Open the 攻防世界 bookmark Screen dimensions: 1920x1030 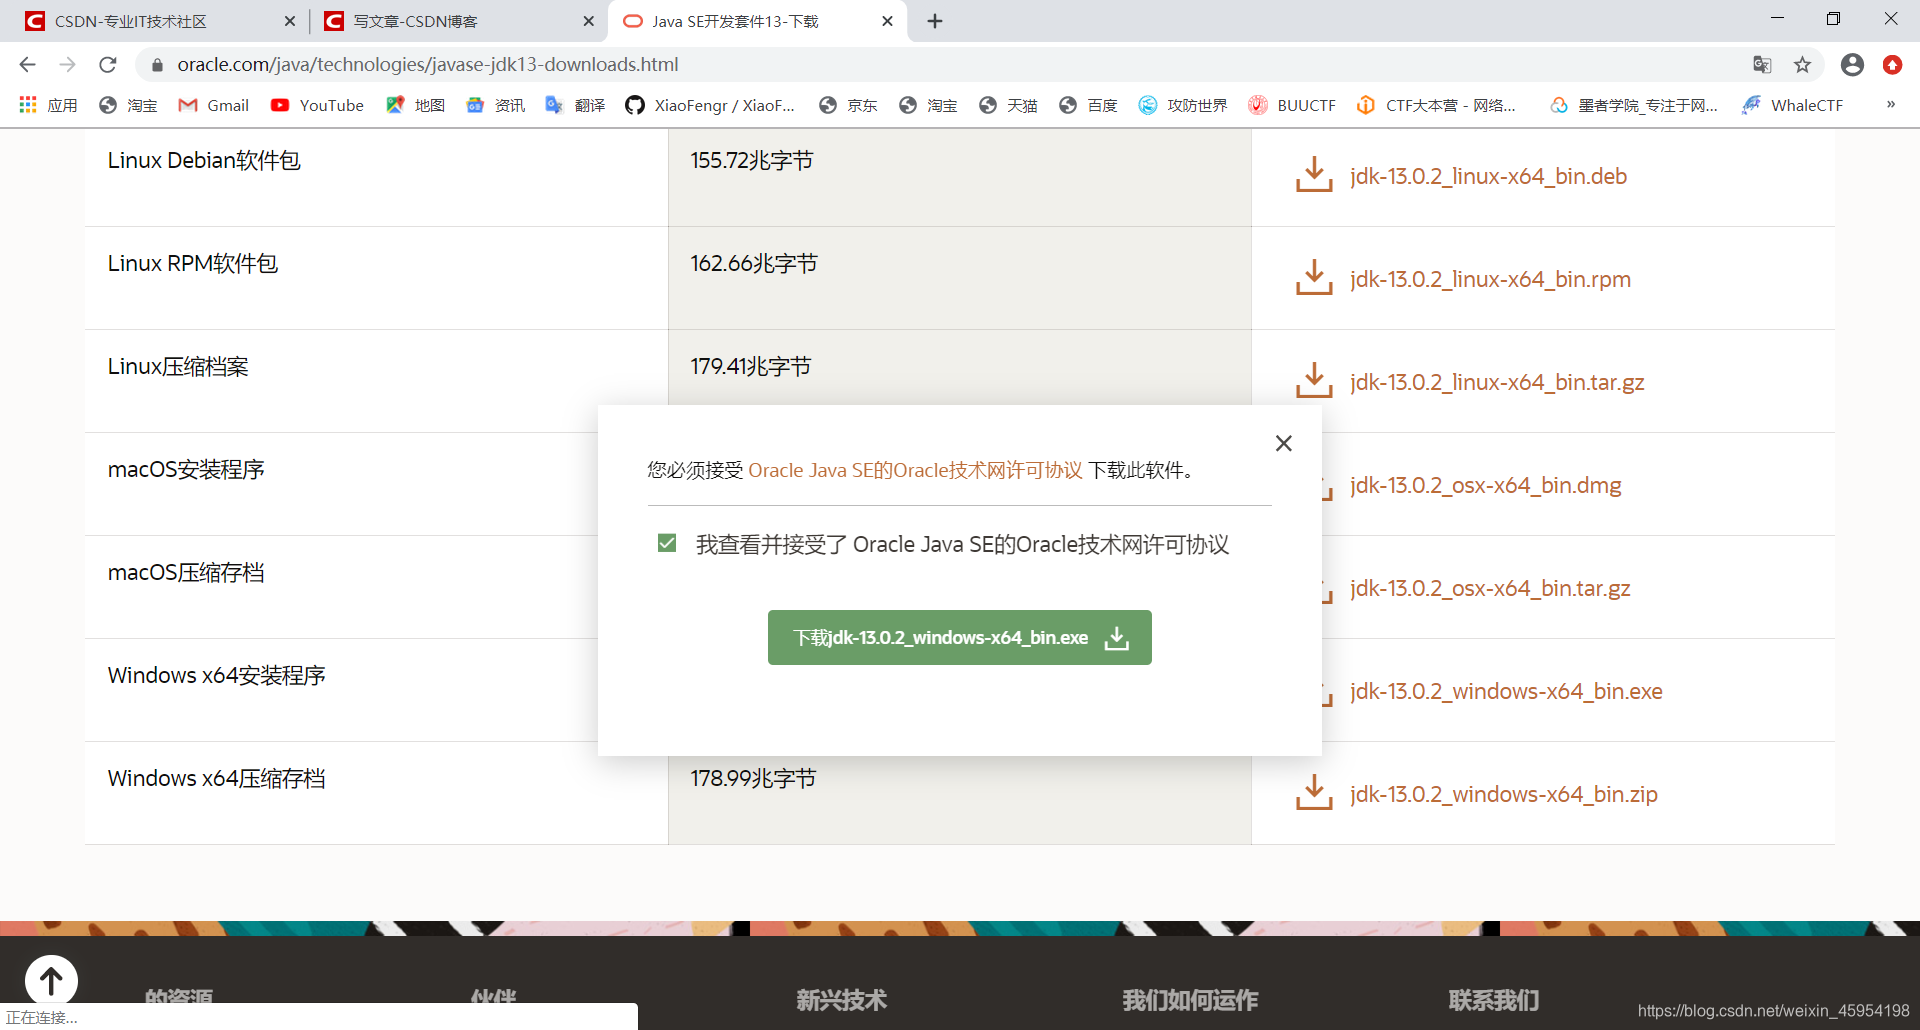(1183, 105)
